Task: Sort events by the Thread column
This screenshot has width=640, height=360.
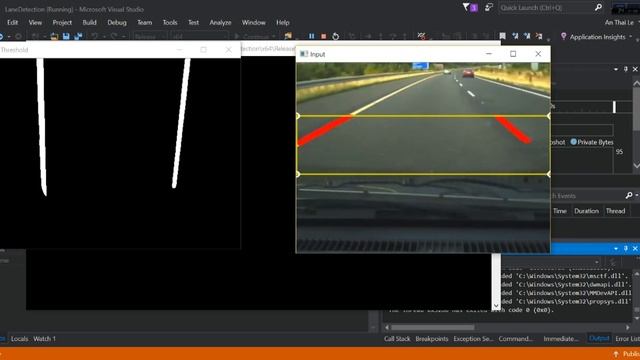Action: click(616, 211)
